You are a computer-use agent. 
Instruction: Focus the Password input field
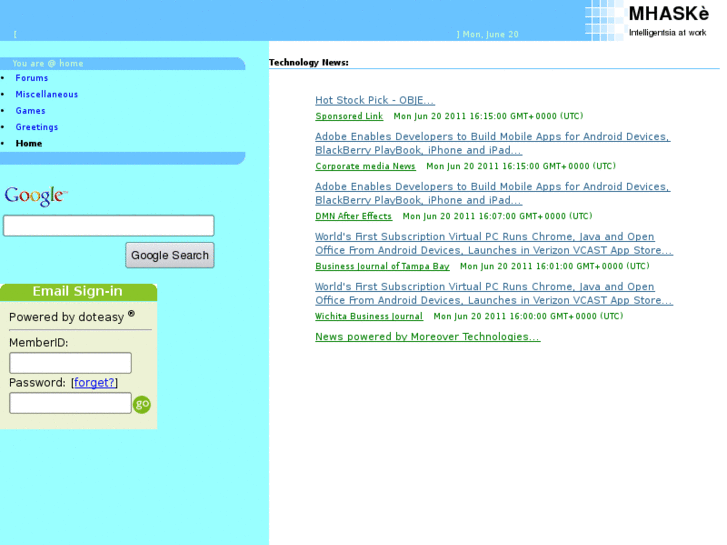[x=70, y=403]
